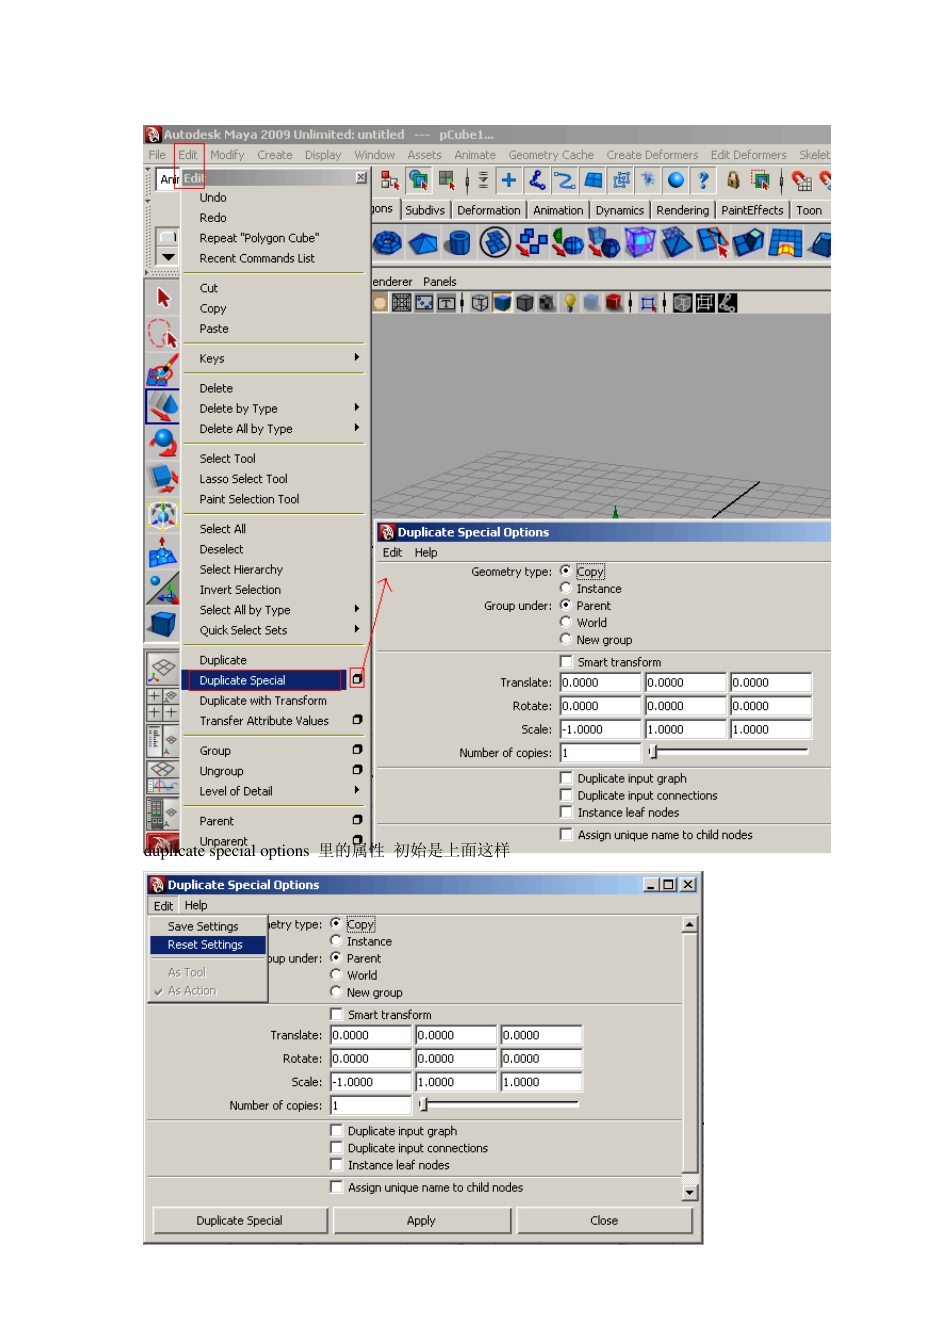Click Undo in the Edit menu
950x1344 pixels.
tap(213, 198)
